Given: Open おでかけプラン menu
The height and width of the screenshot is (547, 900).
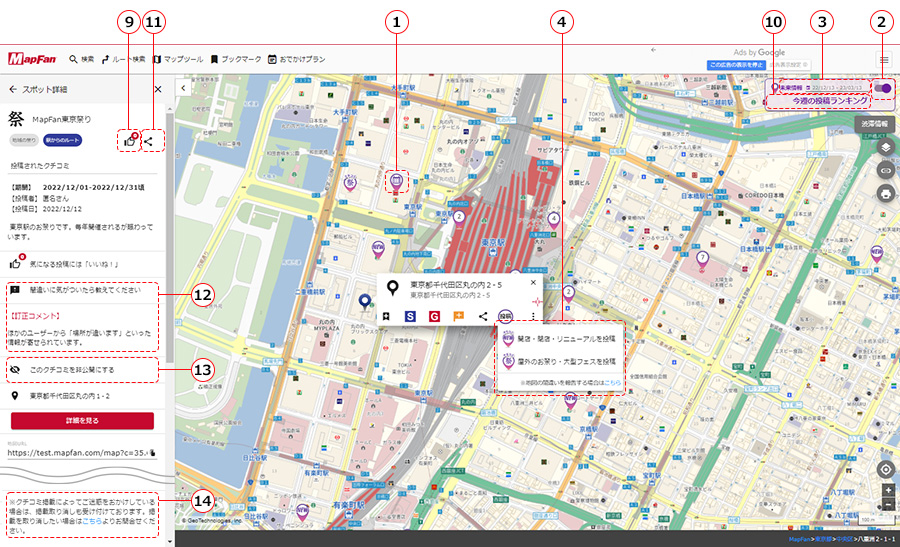Looking at the screenshot, I should pos(297,59).
